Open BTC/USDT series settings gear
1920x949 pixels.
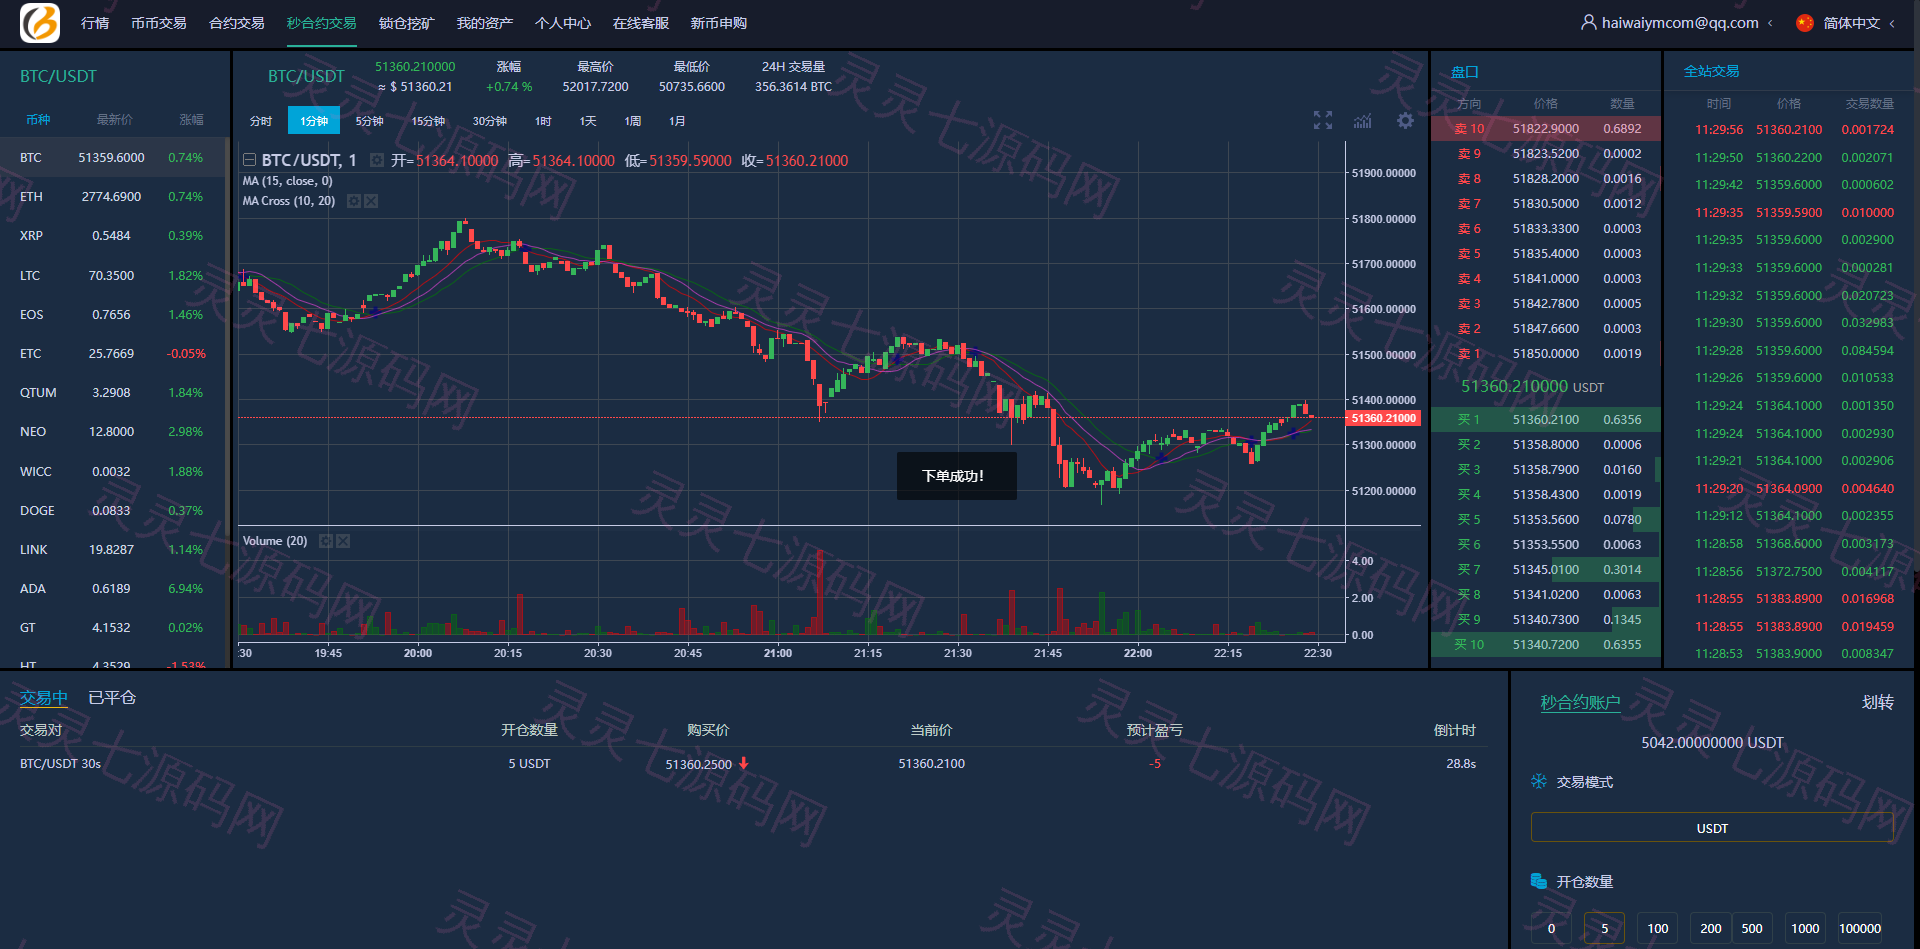coord(377,160)
